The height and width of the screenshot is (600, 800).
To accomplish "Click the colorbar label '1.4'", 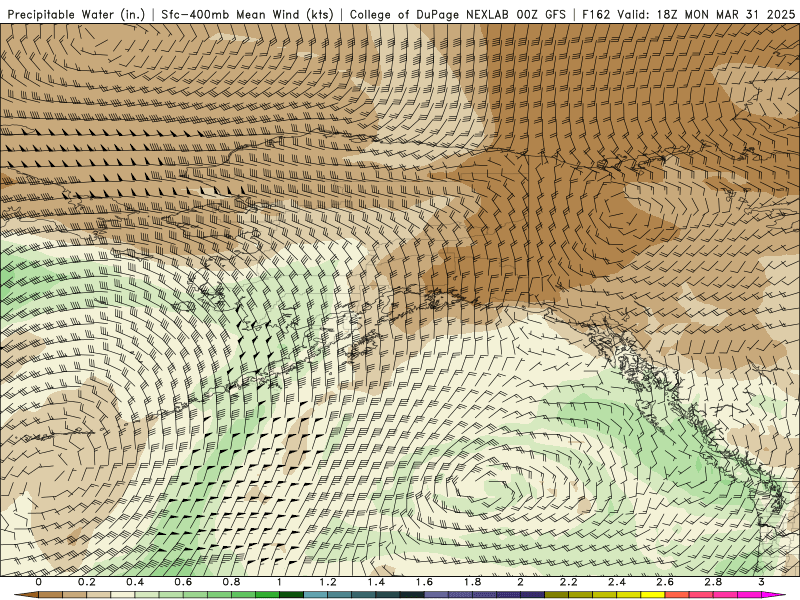I will point(376,582).
